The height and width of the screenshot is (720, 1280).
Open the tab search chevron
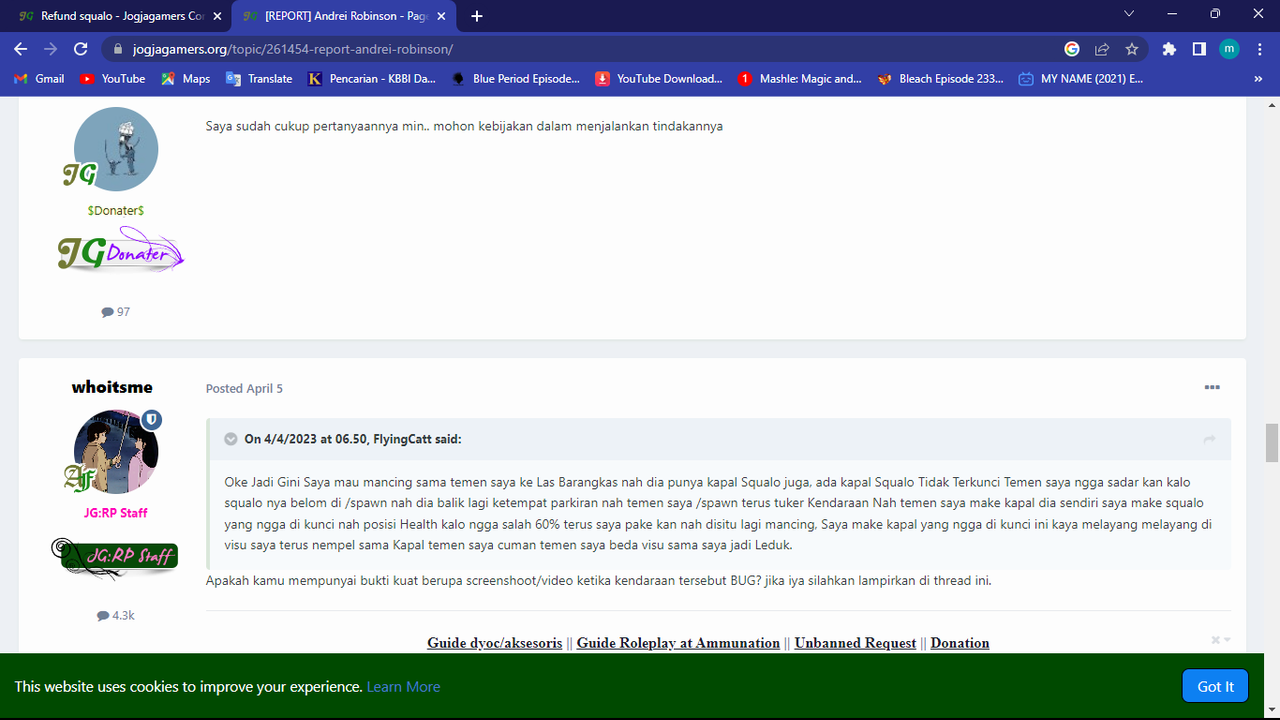[1129, 14]
